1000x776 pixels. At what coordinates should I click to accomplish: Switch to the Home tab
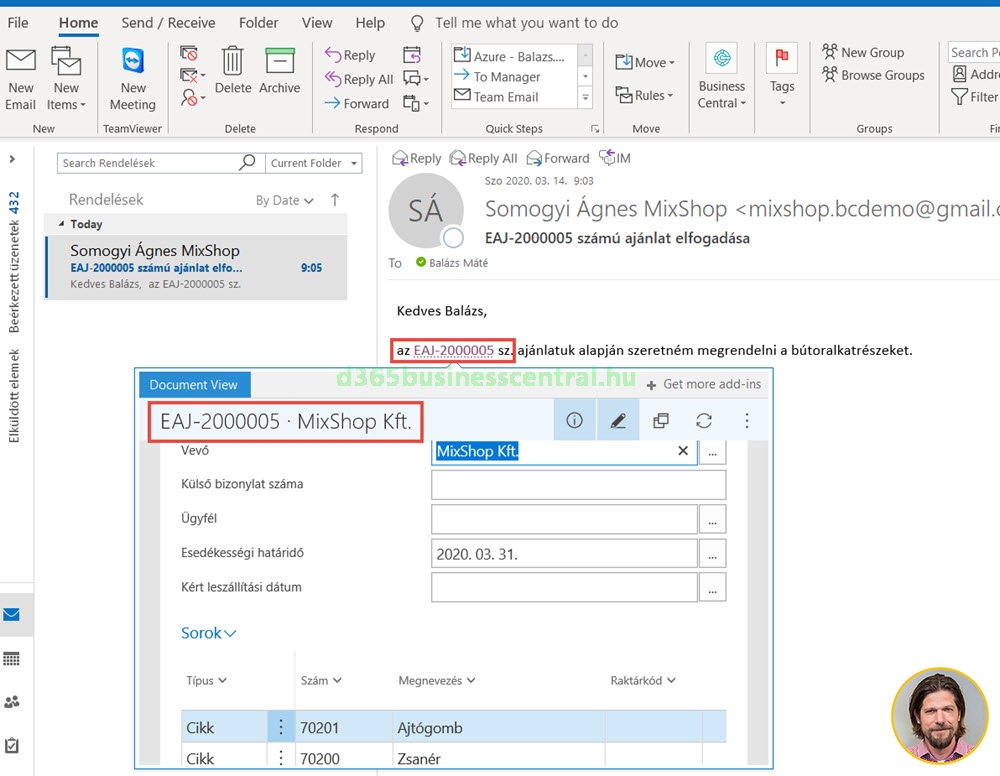point(78,23)
